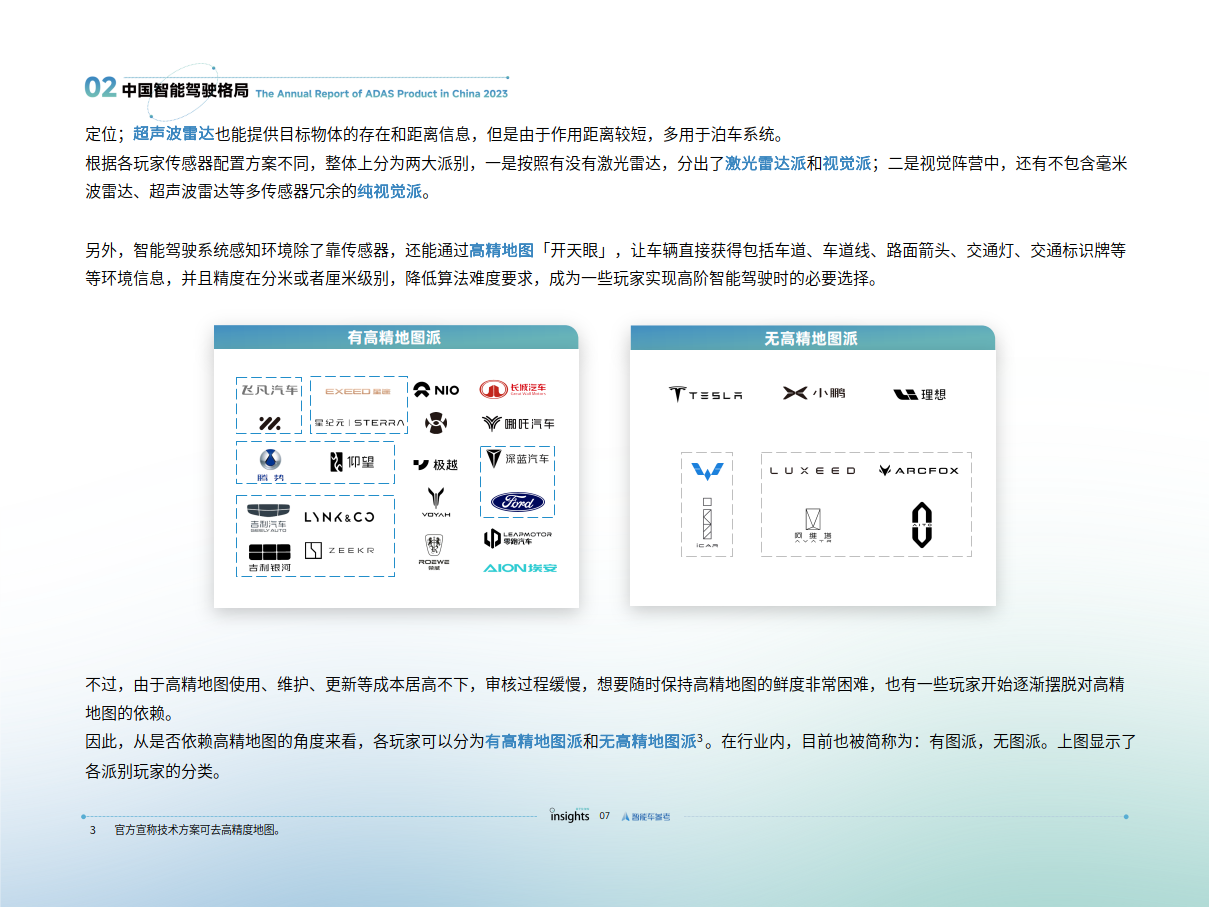
Task: Click the ZEEKR logo
Action: click(x=339, y=550)
